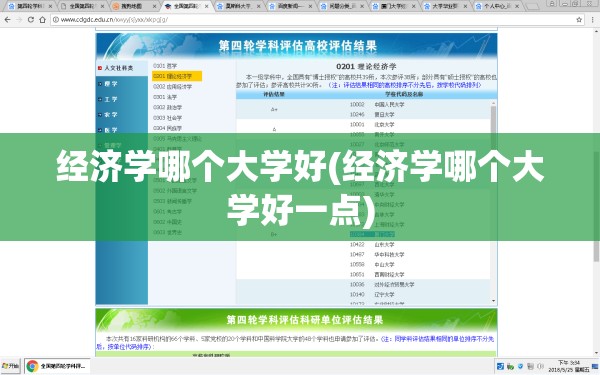Click the 第四轮学科评估高校评估结果 banner
Screen dimensions: 600x375
click(297, 46)
